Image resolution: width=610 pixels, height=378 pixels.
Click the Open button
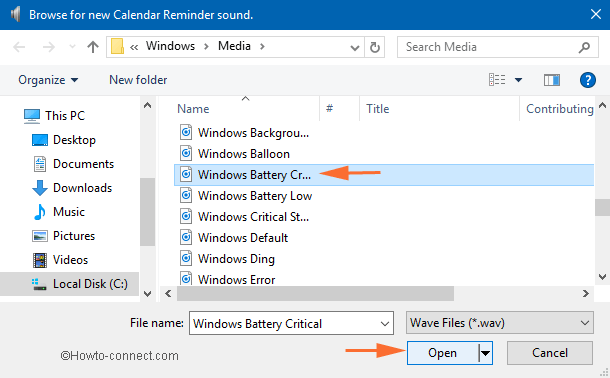pos(442,353)
